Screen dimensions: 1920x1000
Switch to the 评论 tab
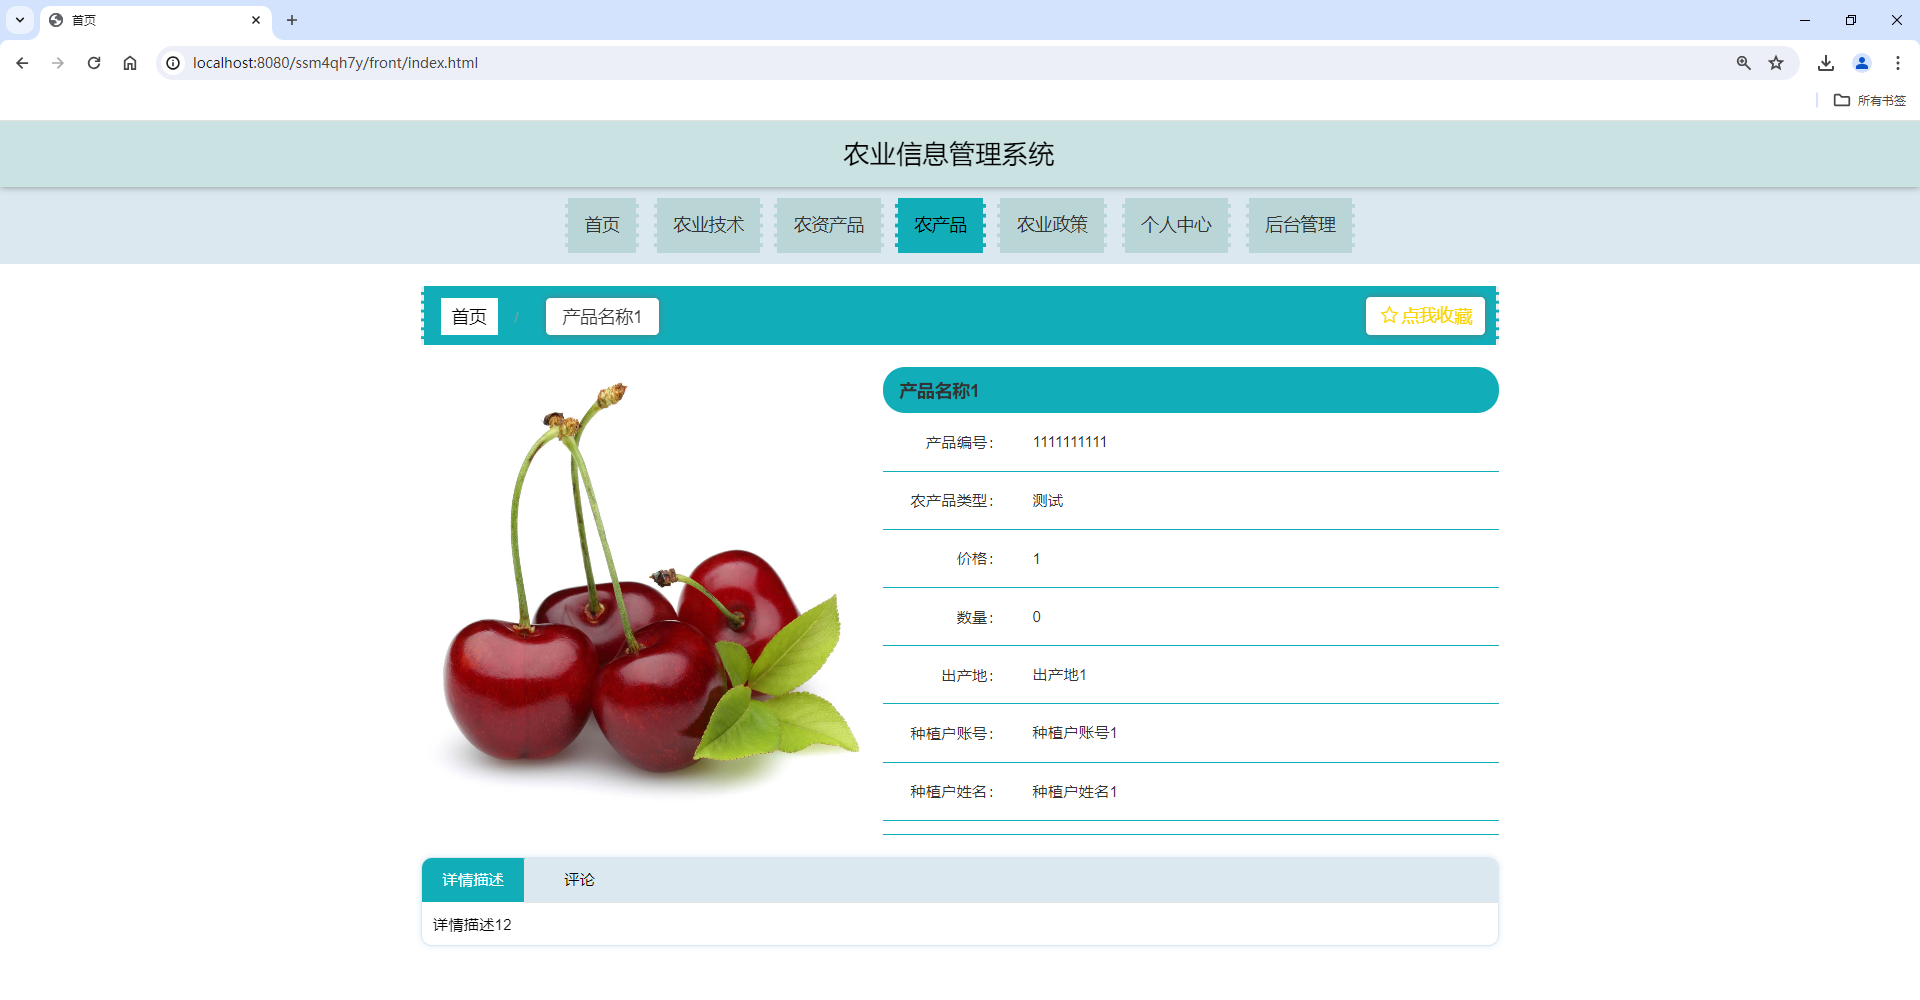tap(578, 879)
